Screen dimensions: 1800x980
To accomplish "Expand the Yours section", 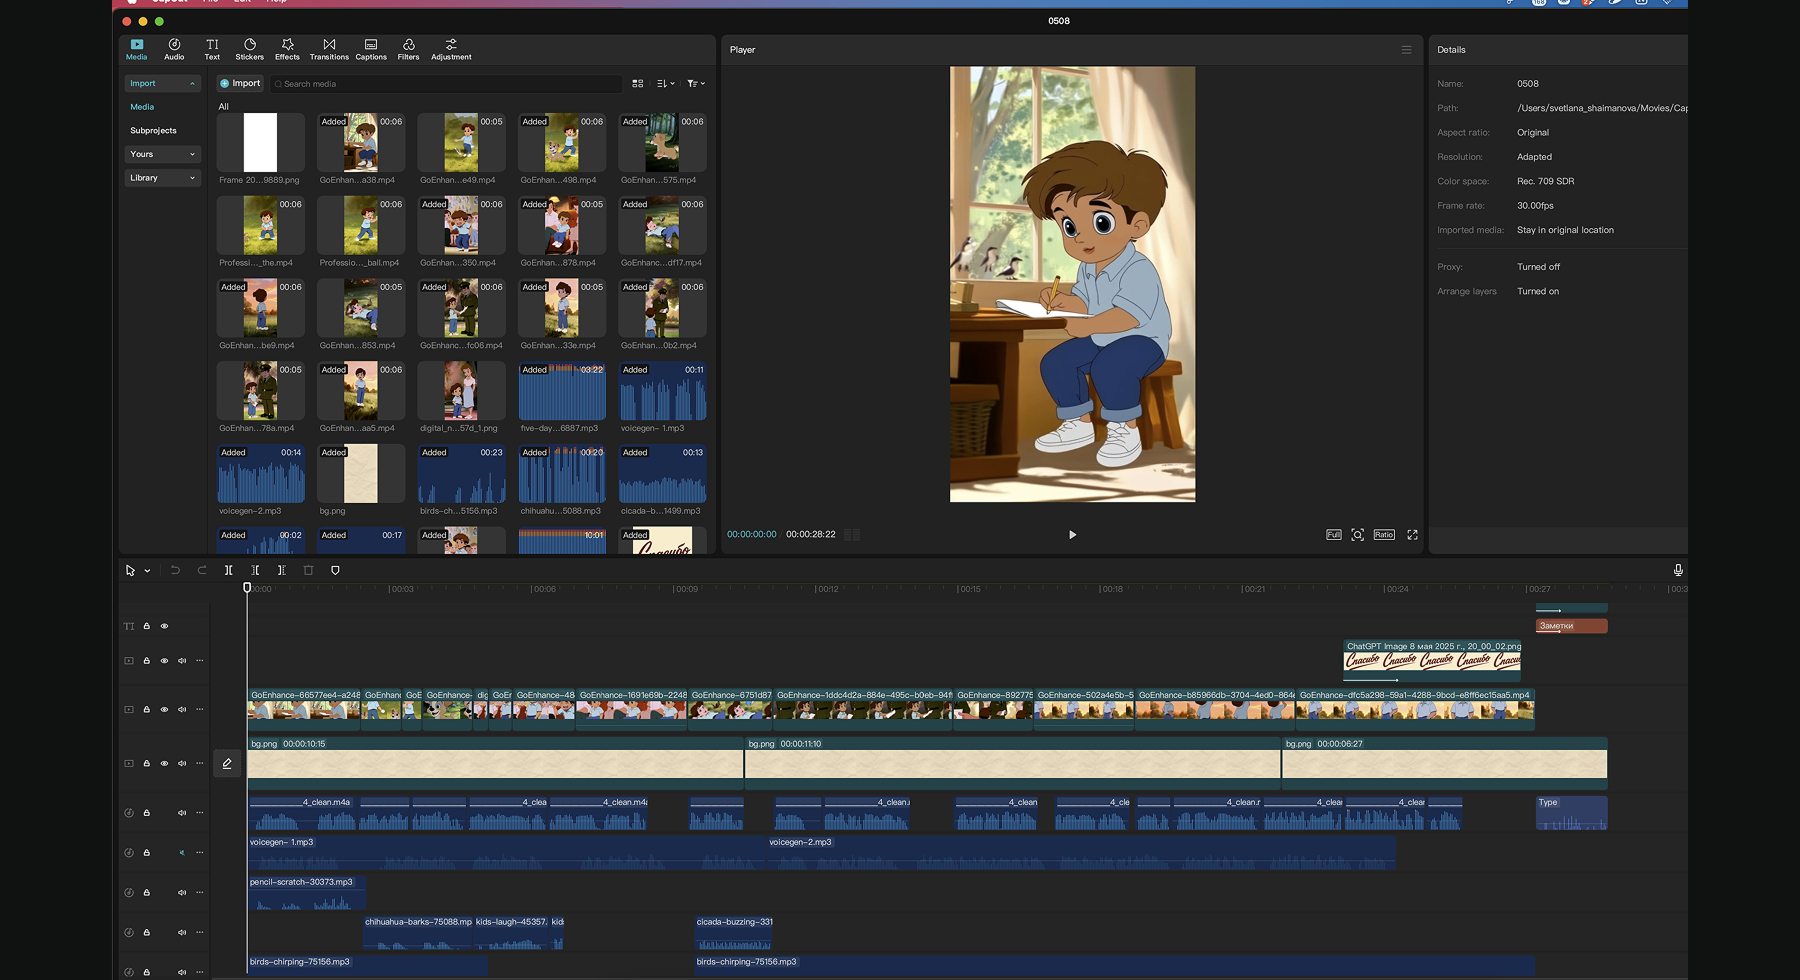I will [163, 154].
